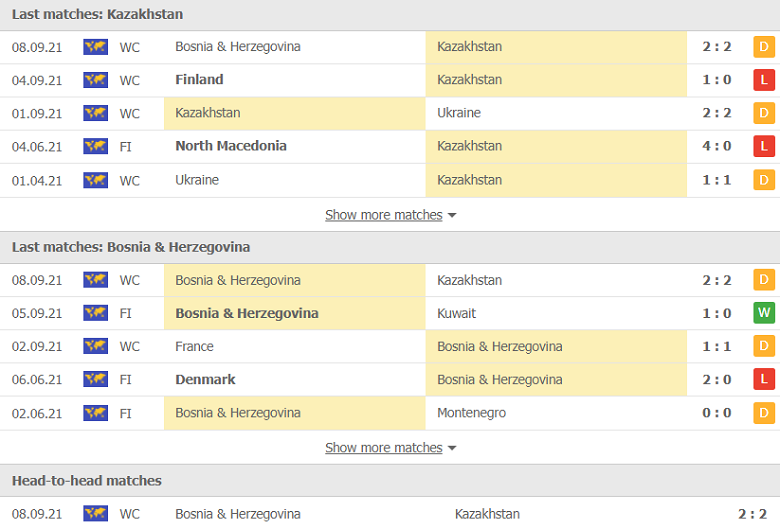Click Bosnia & Herzegovina in head-to-head row
780x529 pixels.
coord(238,514)
